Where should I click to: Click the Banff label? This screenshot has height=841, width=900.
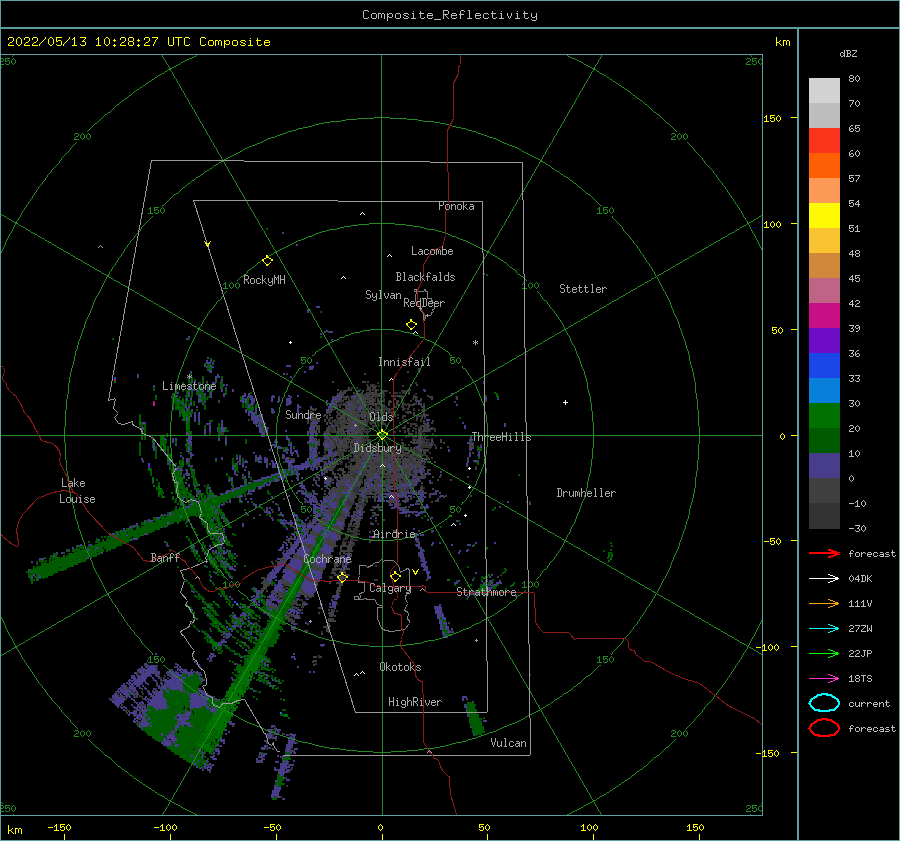165,557
